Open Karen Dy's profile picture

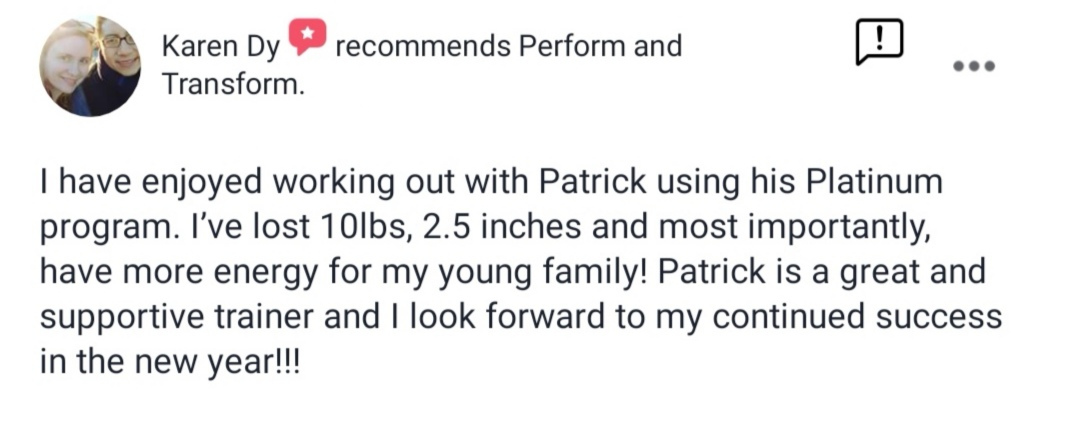[x=90, y=66]
